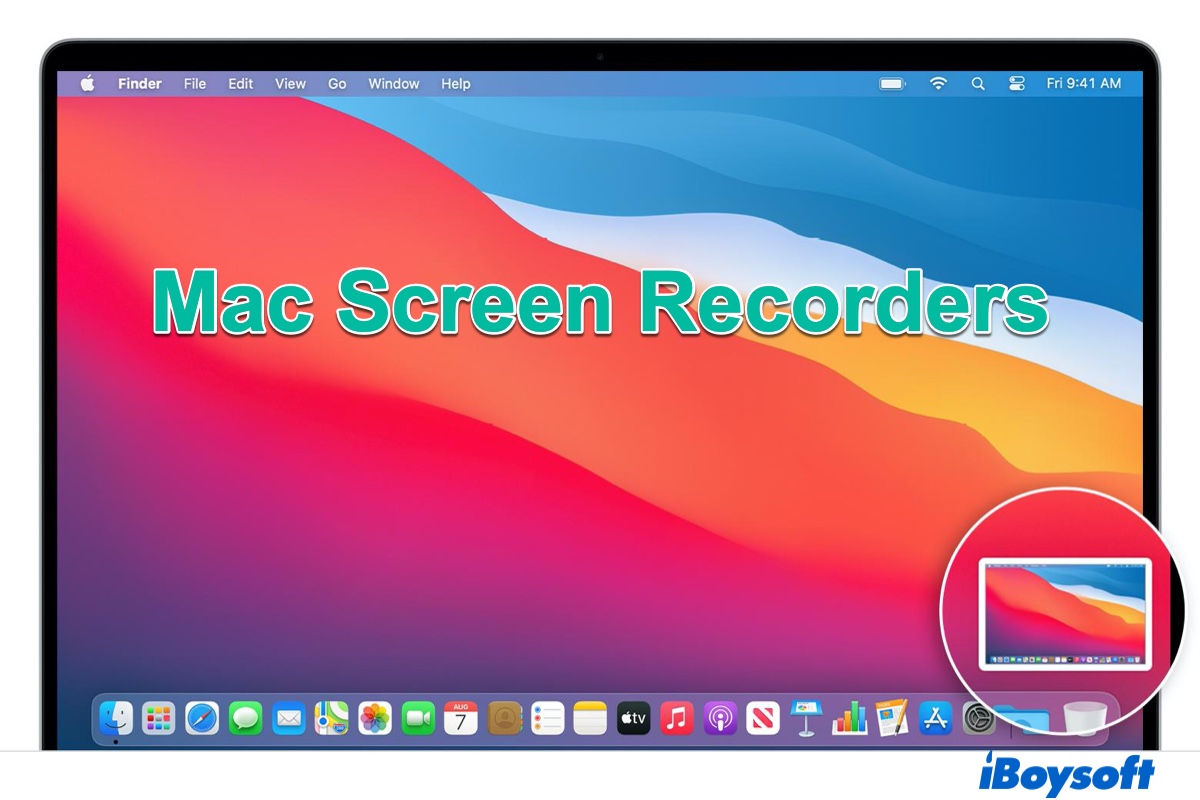
Task: Launch the Messages app in the Dock
Action: click(x=245, y=717)
